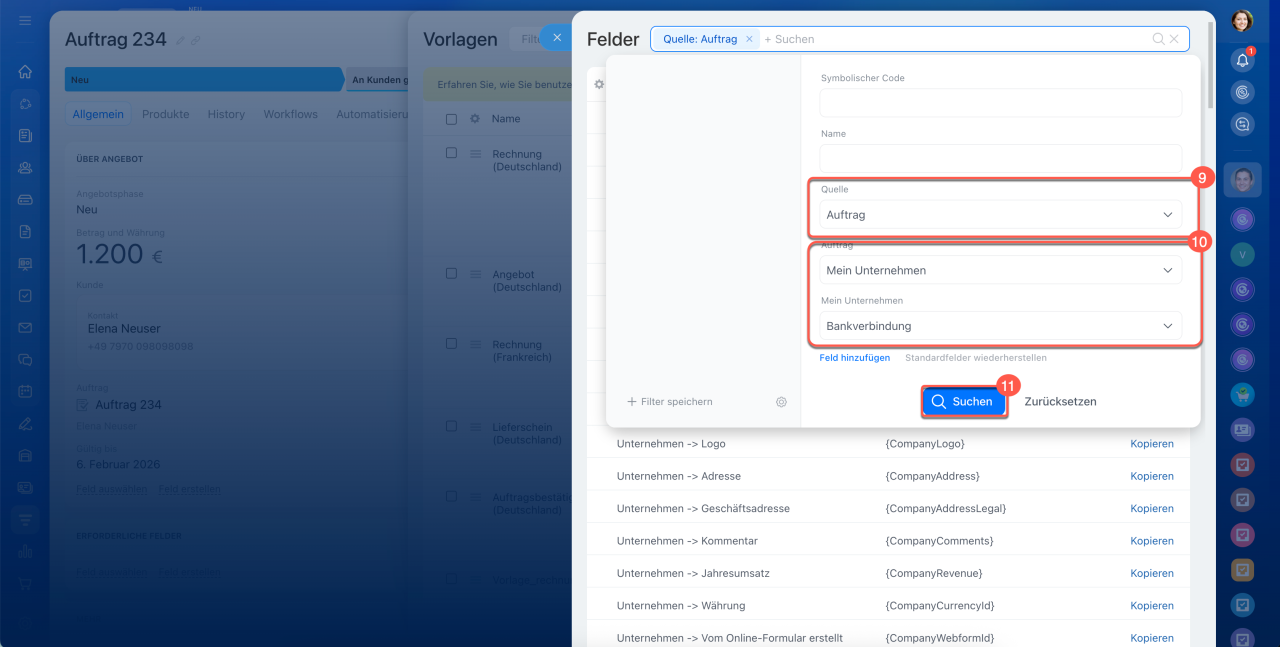Click 'Kopieren' for Unternehmen -> Jahresumsatz

pos(1152,573)
